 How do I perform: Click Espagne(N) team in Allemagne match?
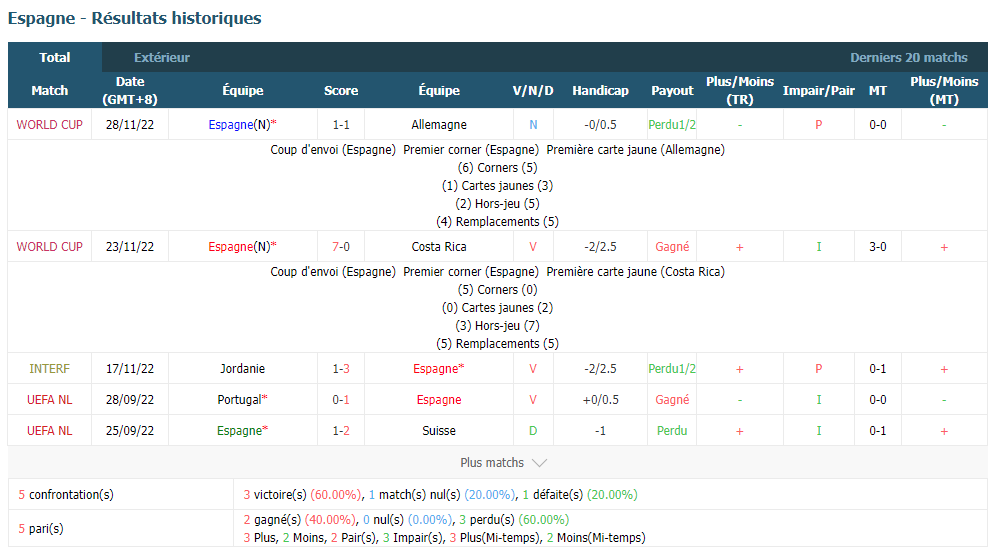pyautogui.click(x=242, y=125)
